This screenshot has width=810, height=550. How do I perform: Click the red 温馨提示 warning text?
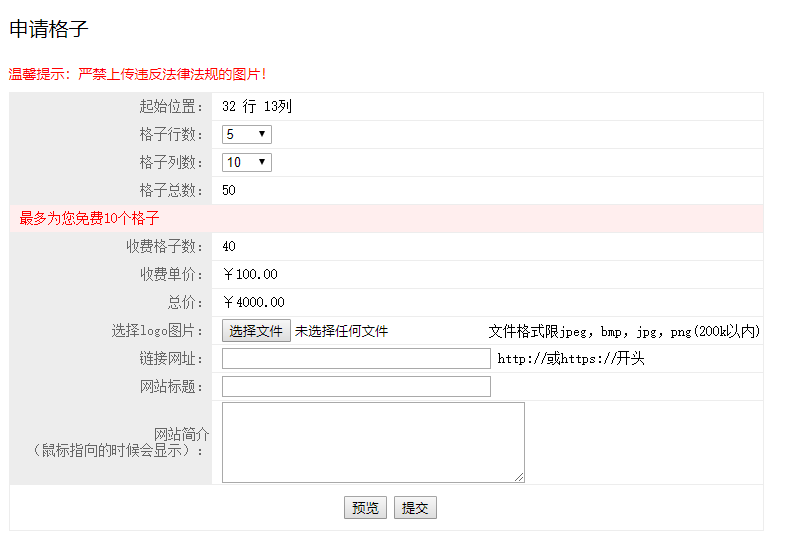137,74
